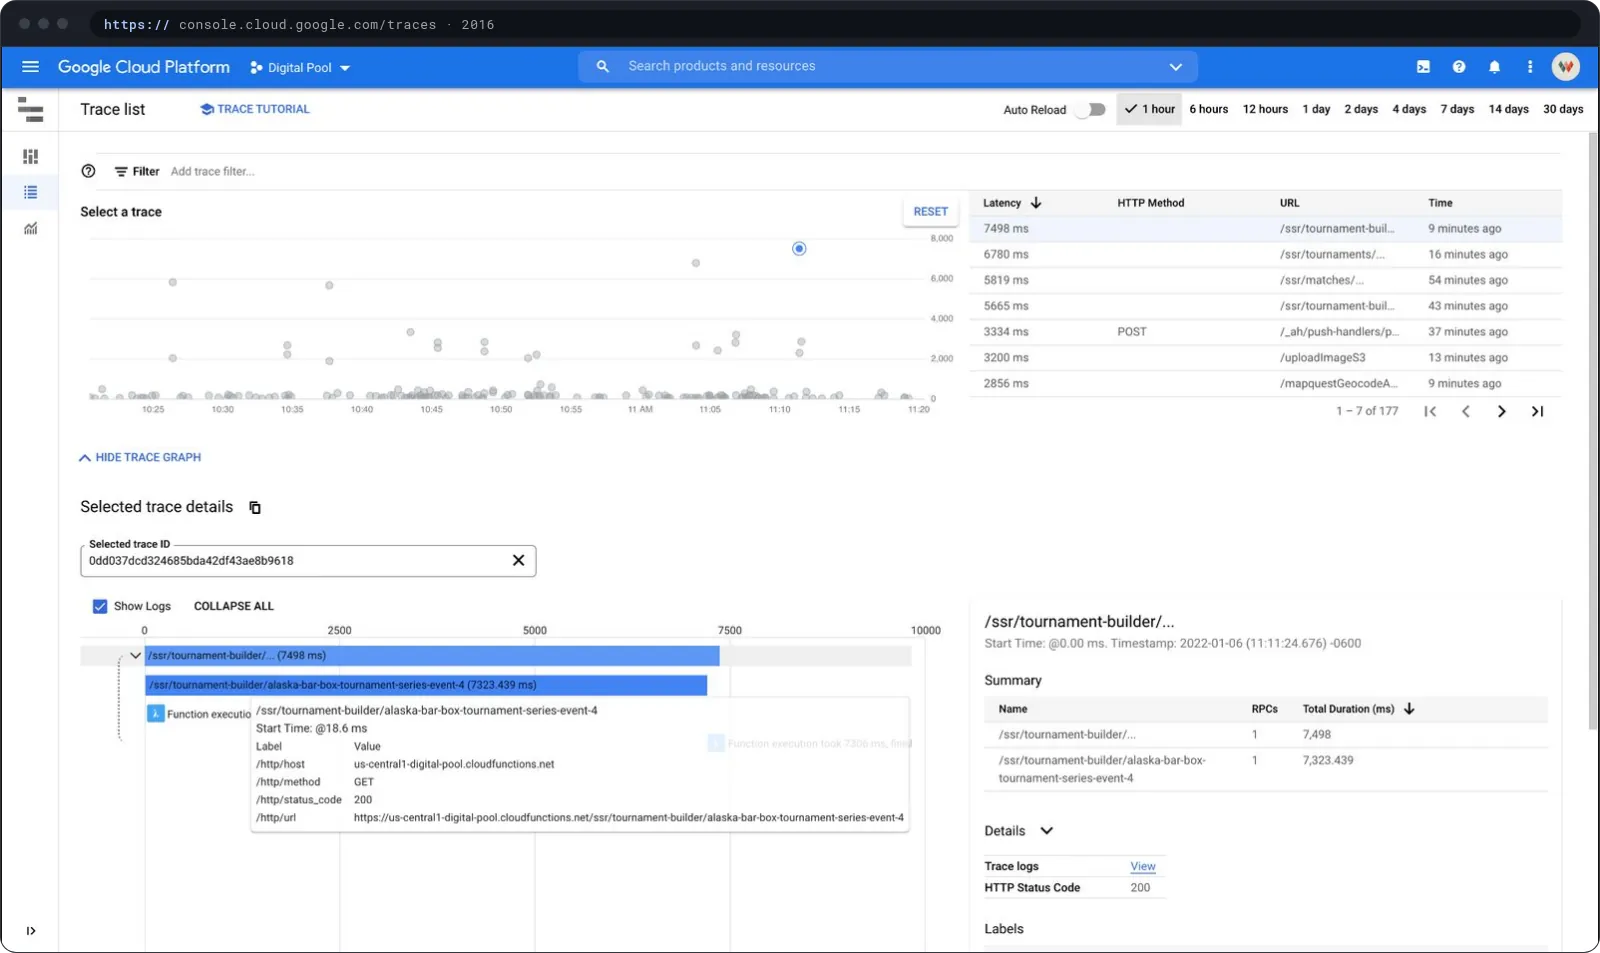This screenshot has height=953, width=1600.
Task: Click the search products and resources field
Action: pos(888,66)
